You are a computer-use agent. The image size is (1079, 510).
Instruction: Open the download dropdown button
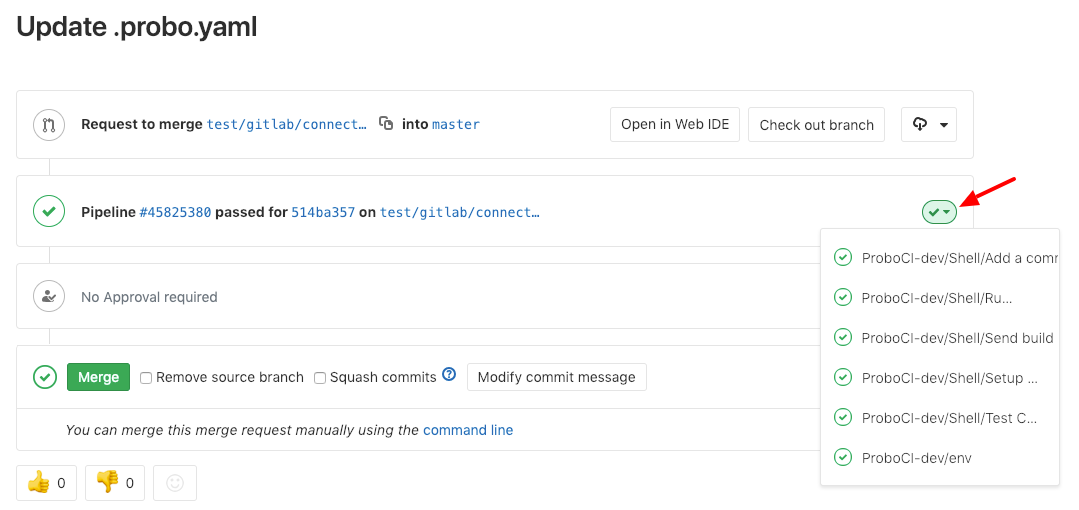click(929, 125)
